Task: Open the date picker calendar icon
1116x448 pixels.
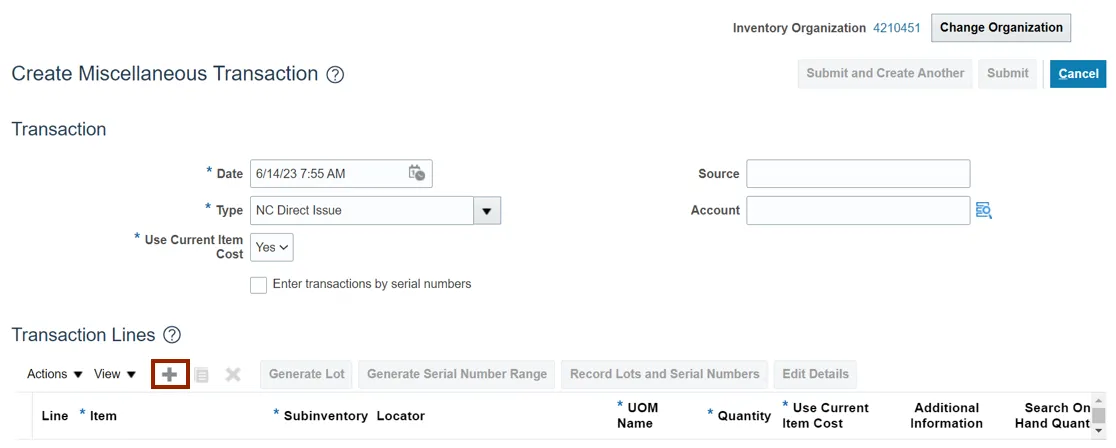Action: coord(417,173)
